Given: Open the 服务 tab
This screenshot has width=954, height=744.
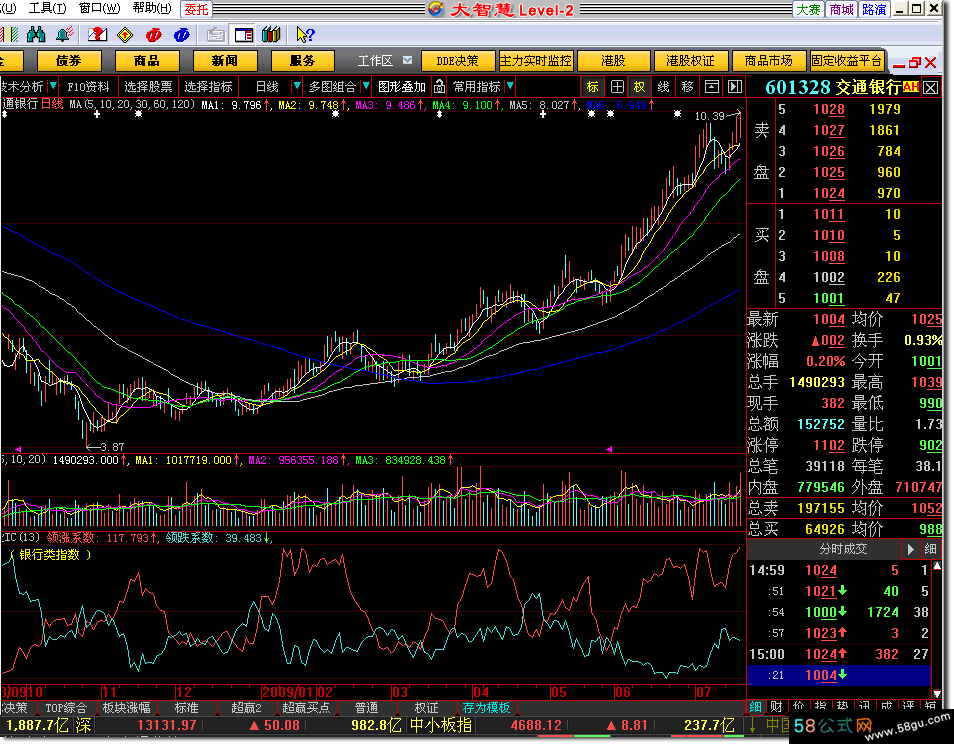Looking at the screenshot, I should pos(302,61).
